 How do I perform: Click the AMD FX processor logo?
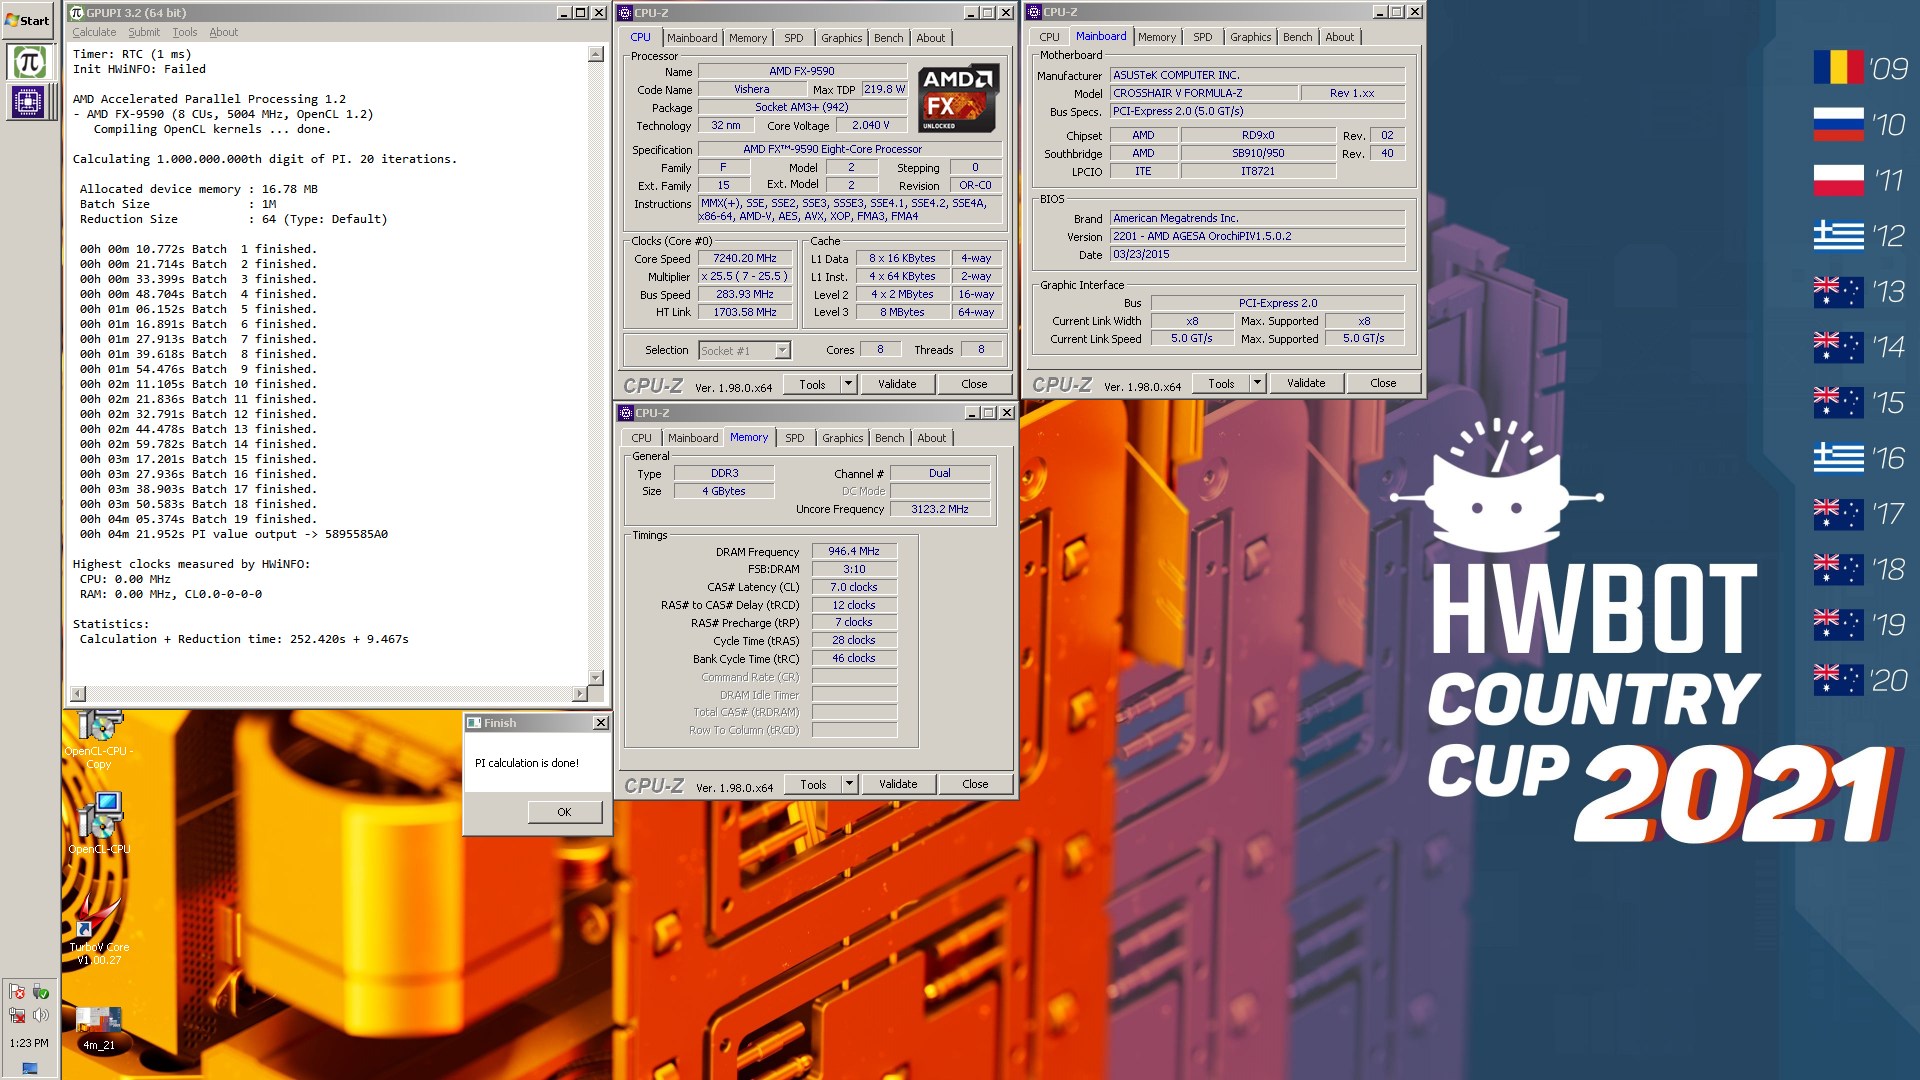click(958, 98)
